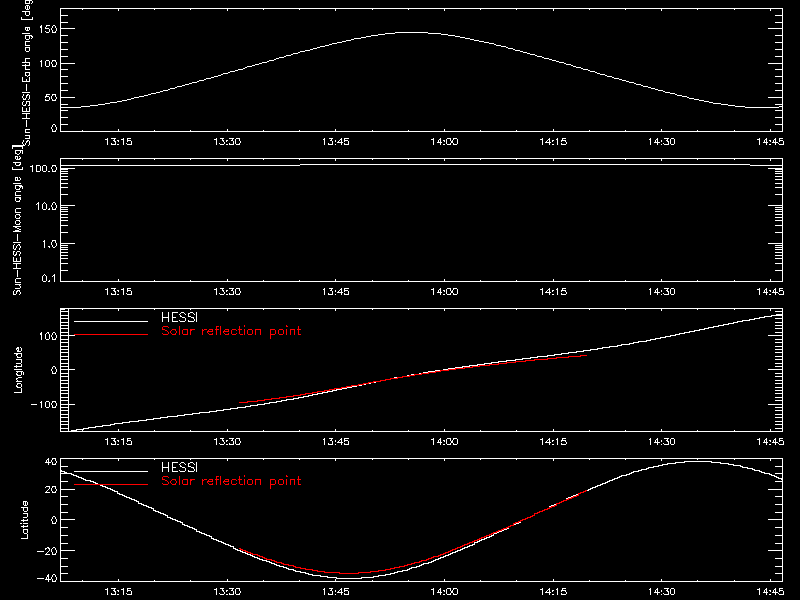This screenshot has height=600, width=800.
Task: Click 14:15 time label under Longitude plot
Action: [553, 441]
